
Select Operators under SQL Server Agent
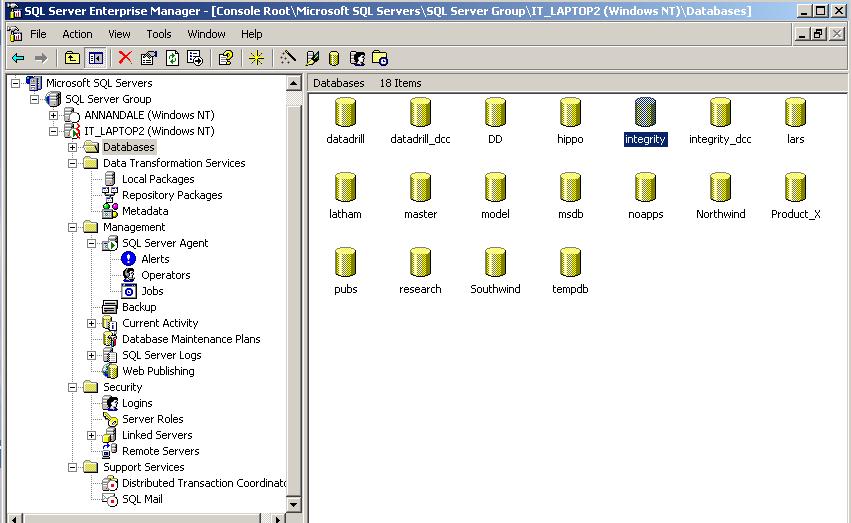tap(166, 275)
